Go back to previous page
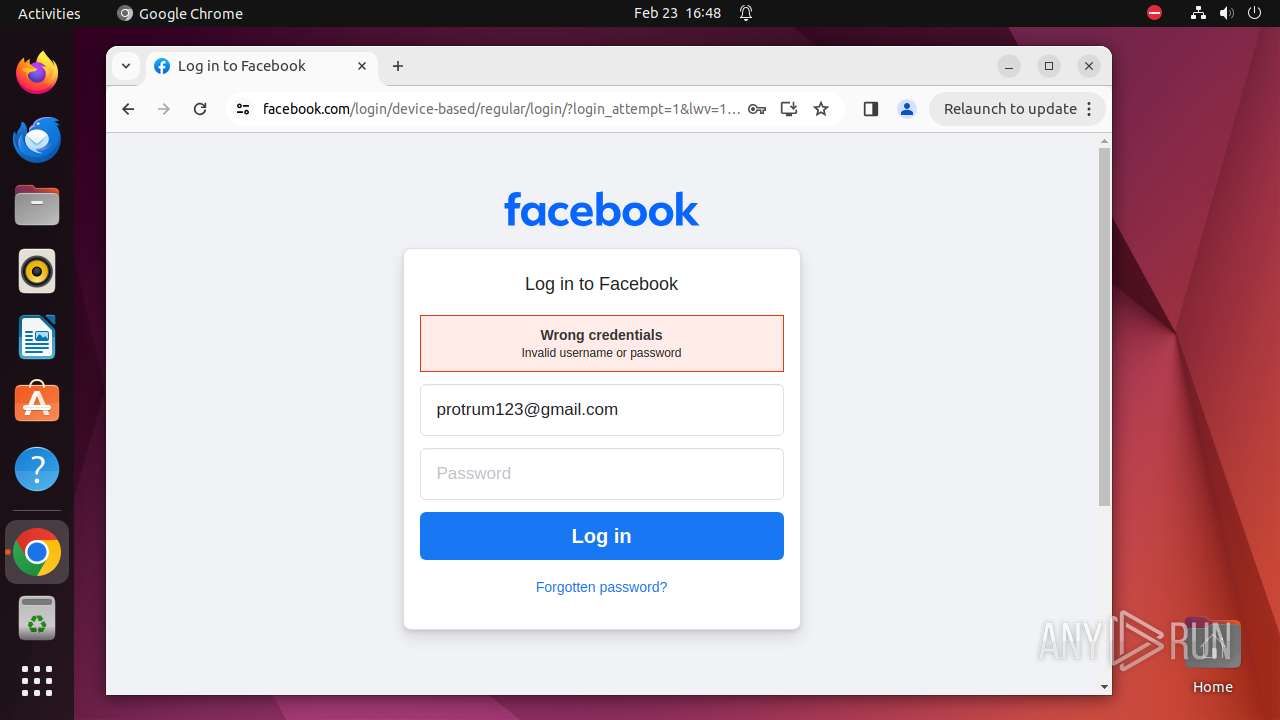 (128, 109)
